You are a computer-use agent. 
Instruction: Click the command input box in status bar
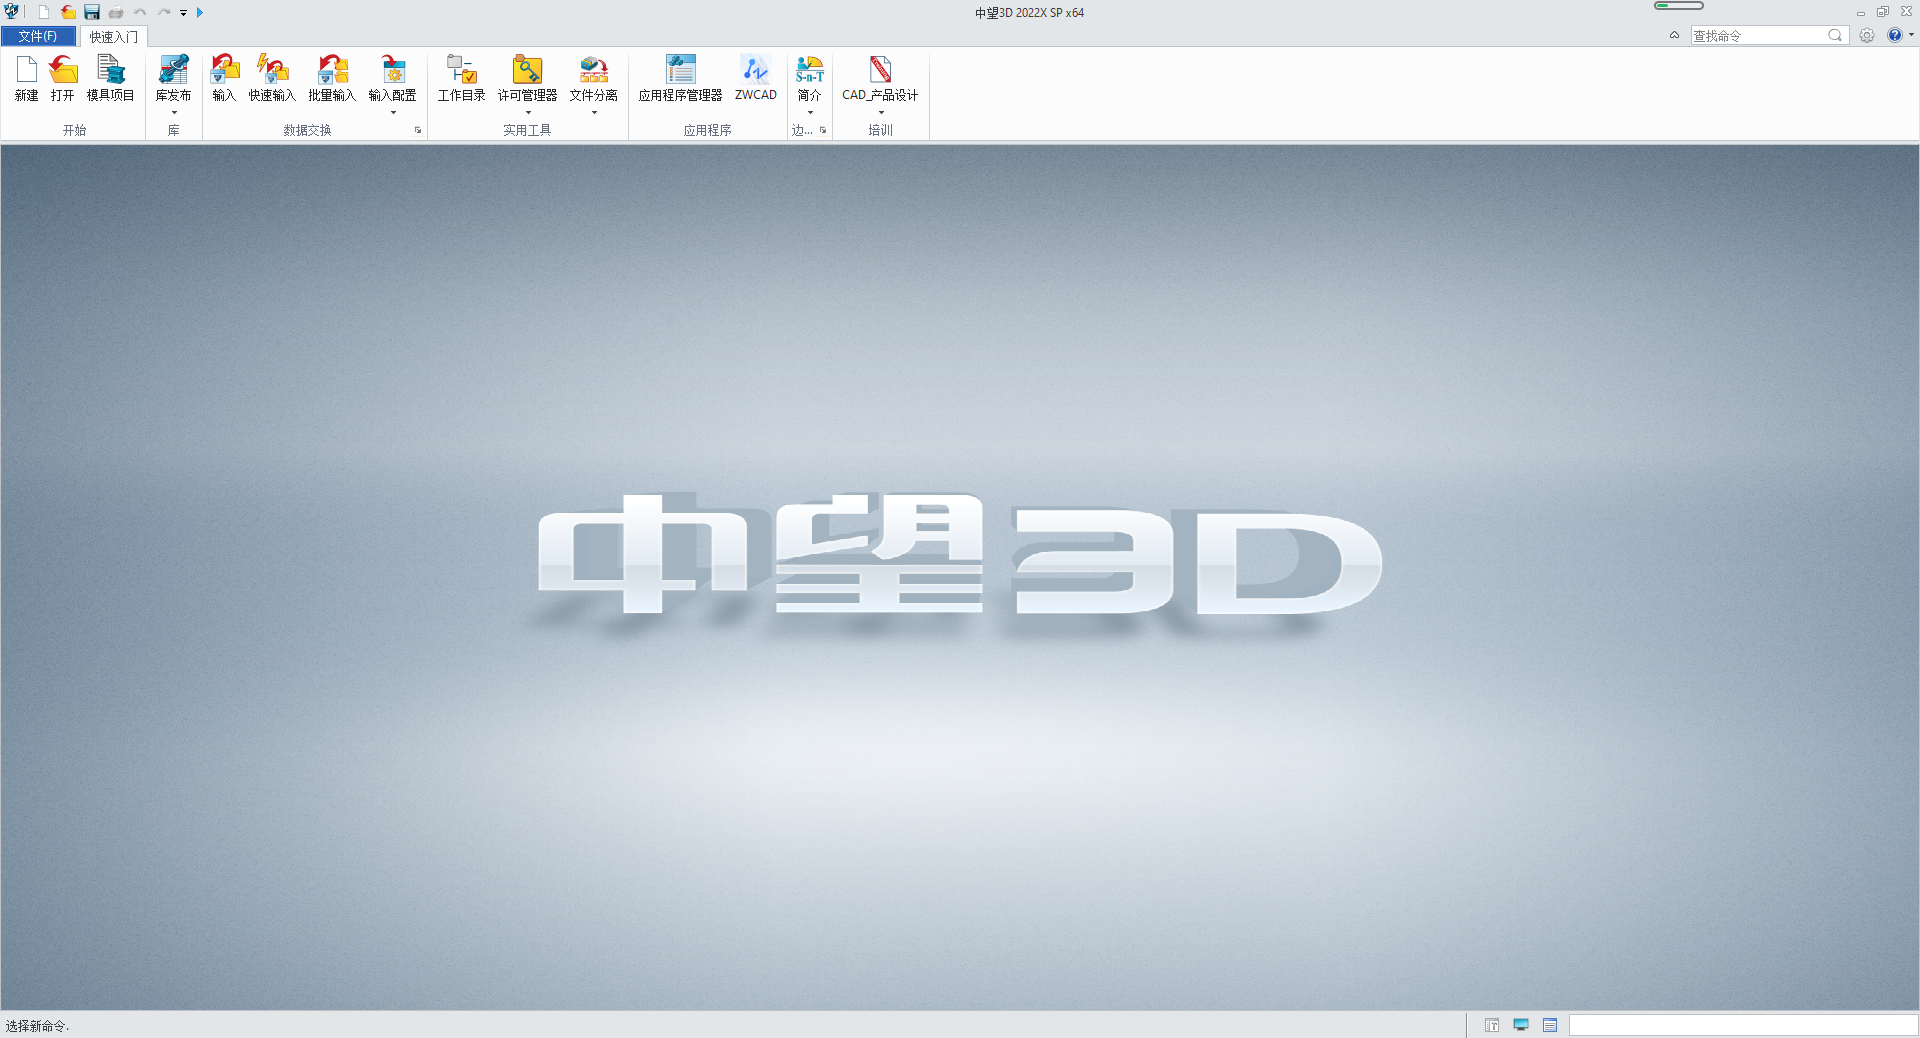click(x=1743, y=1025)
